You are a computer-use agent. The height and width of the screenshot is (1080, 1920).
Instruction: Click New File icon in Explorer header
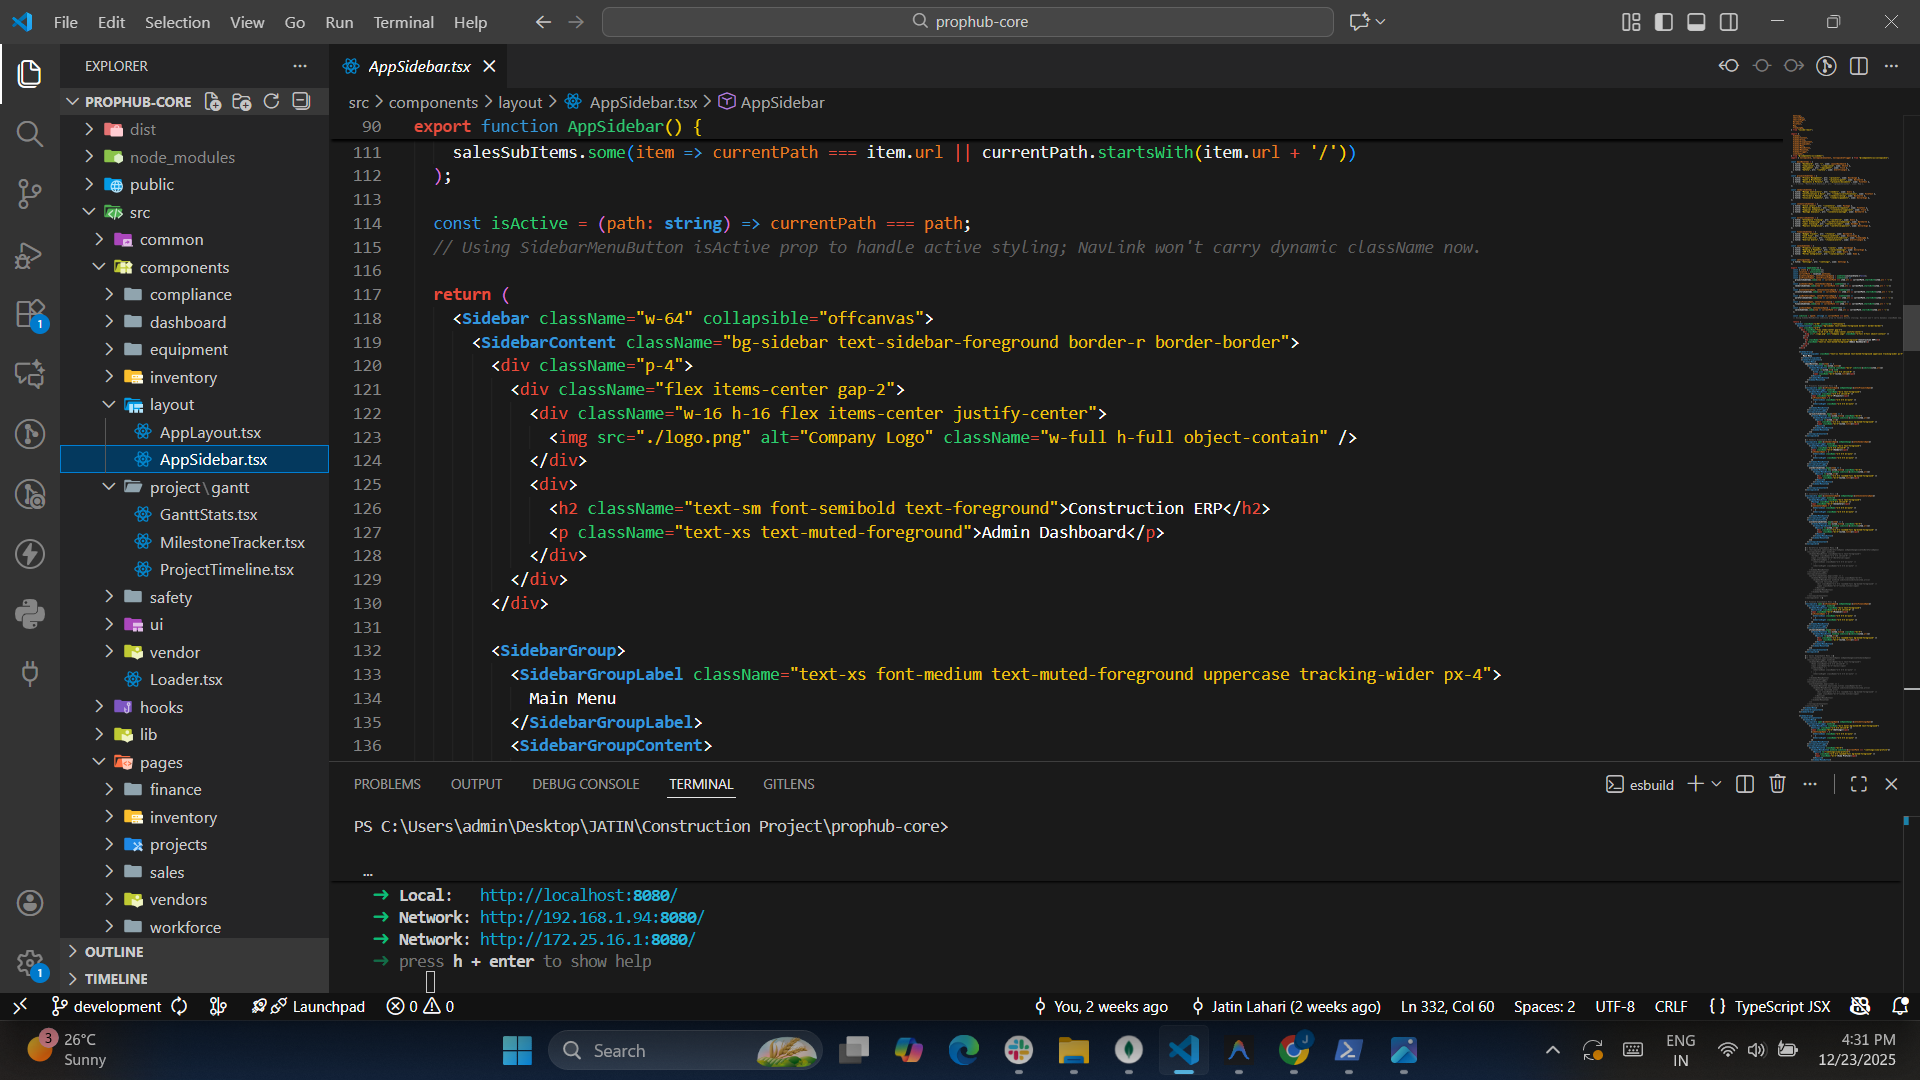(x=213, y=102)
